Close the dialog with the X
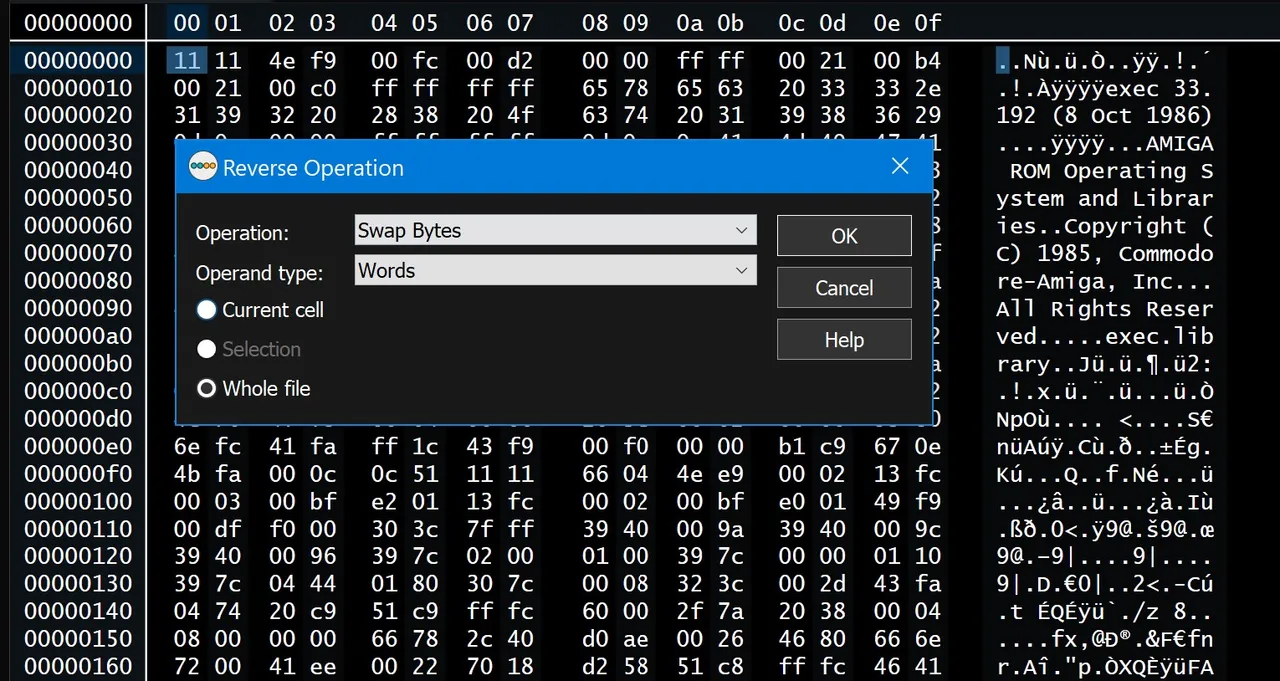This screenshot has width=1280, height=681. (899, 166)
